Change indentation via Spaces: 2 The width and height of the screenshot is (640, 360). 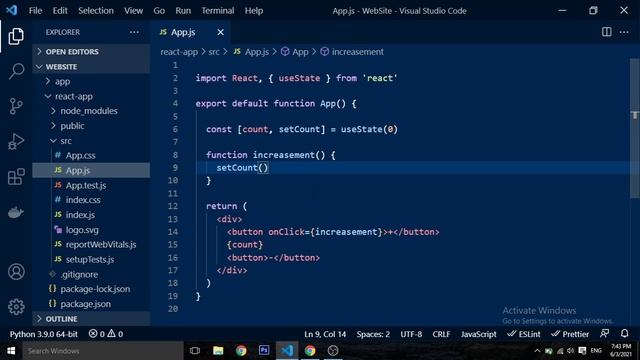tap(373, 334)
